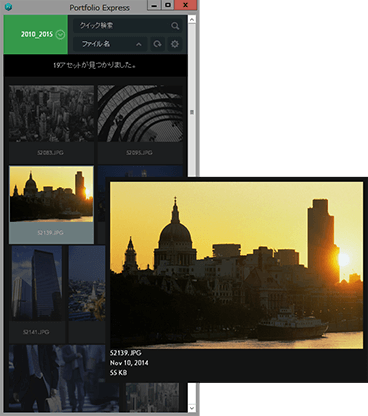Click the refresh sync icon

(x=157, y=44)
